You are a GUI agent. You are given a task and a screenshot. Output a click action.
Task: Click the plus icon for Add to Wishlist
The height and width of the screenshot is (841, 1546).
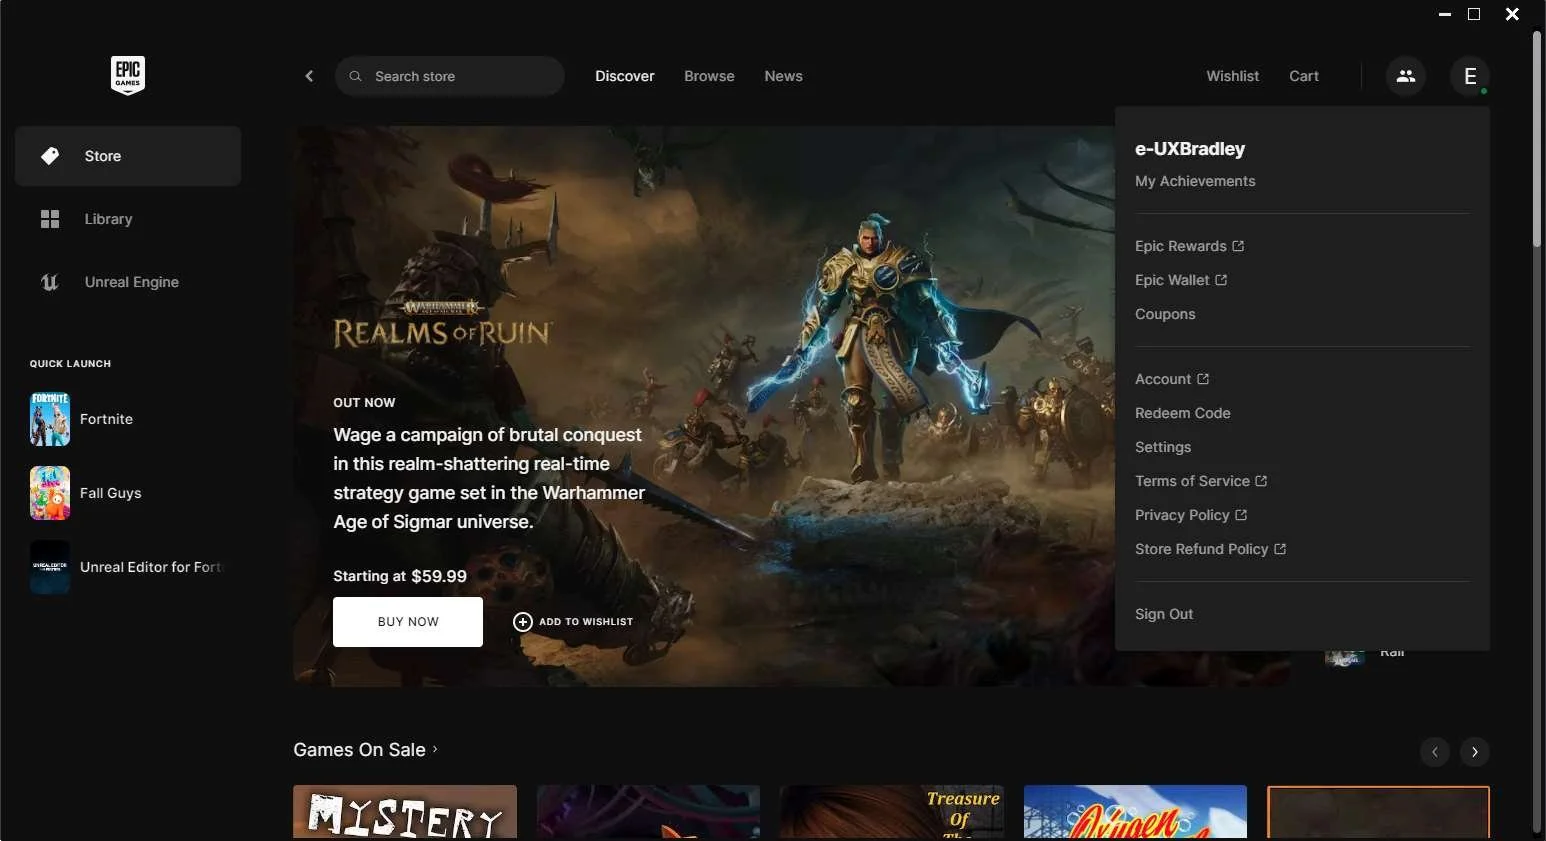tap(523, 622)
